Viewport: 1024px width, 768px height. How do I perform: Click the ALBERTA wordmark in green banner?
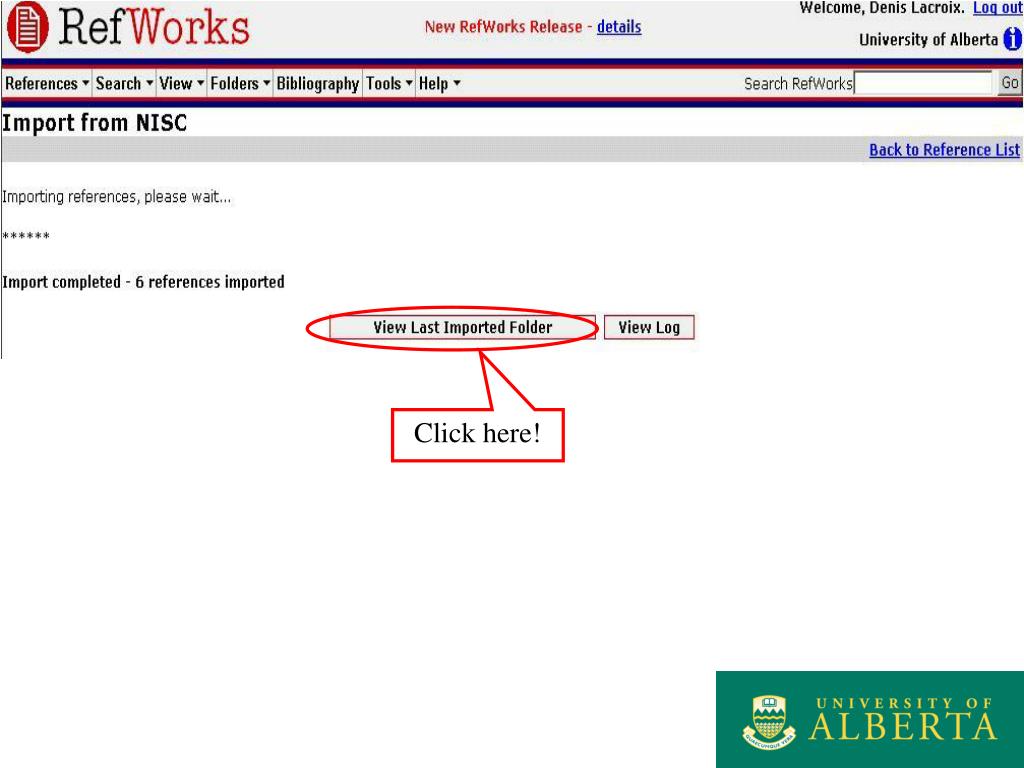(902, 726)
